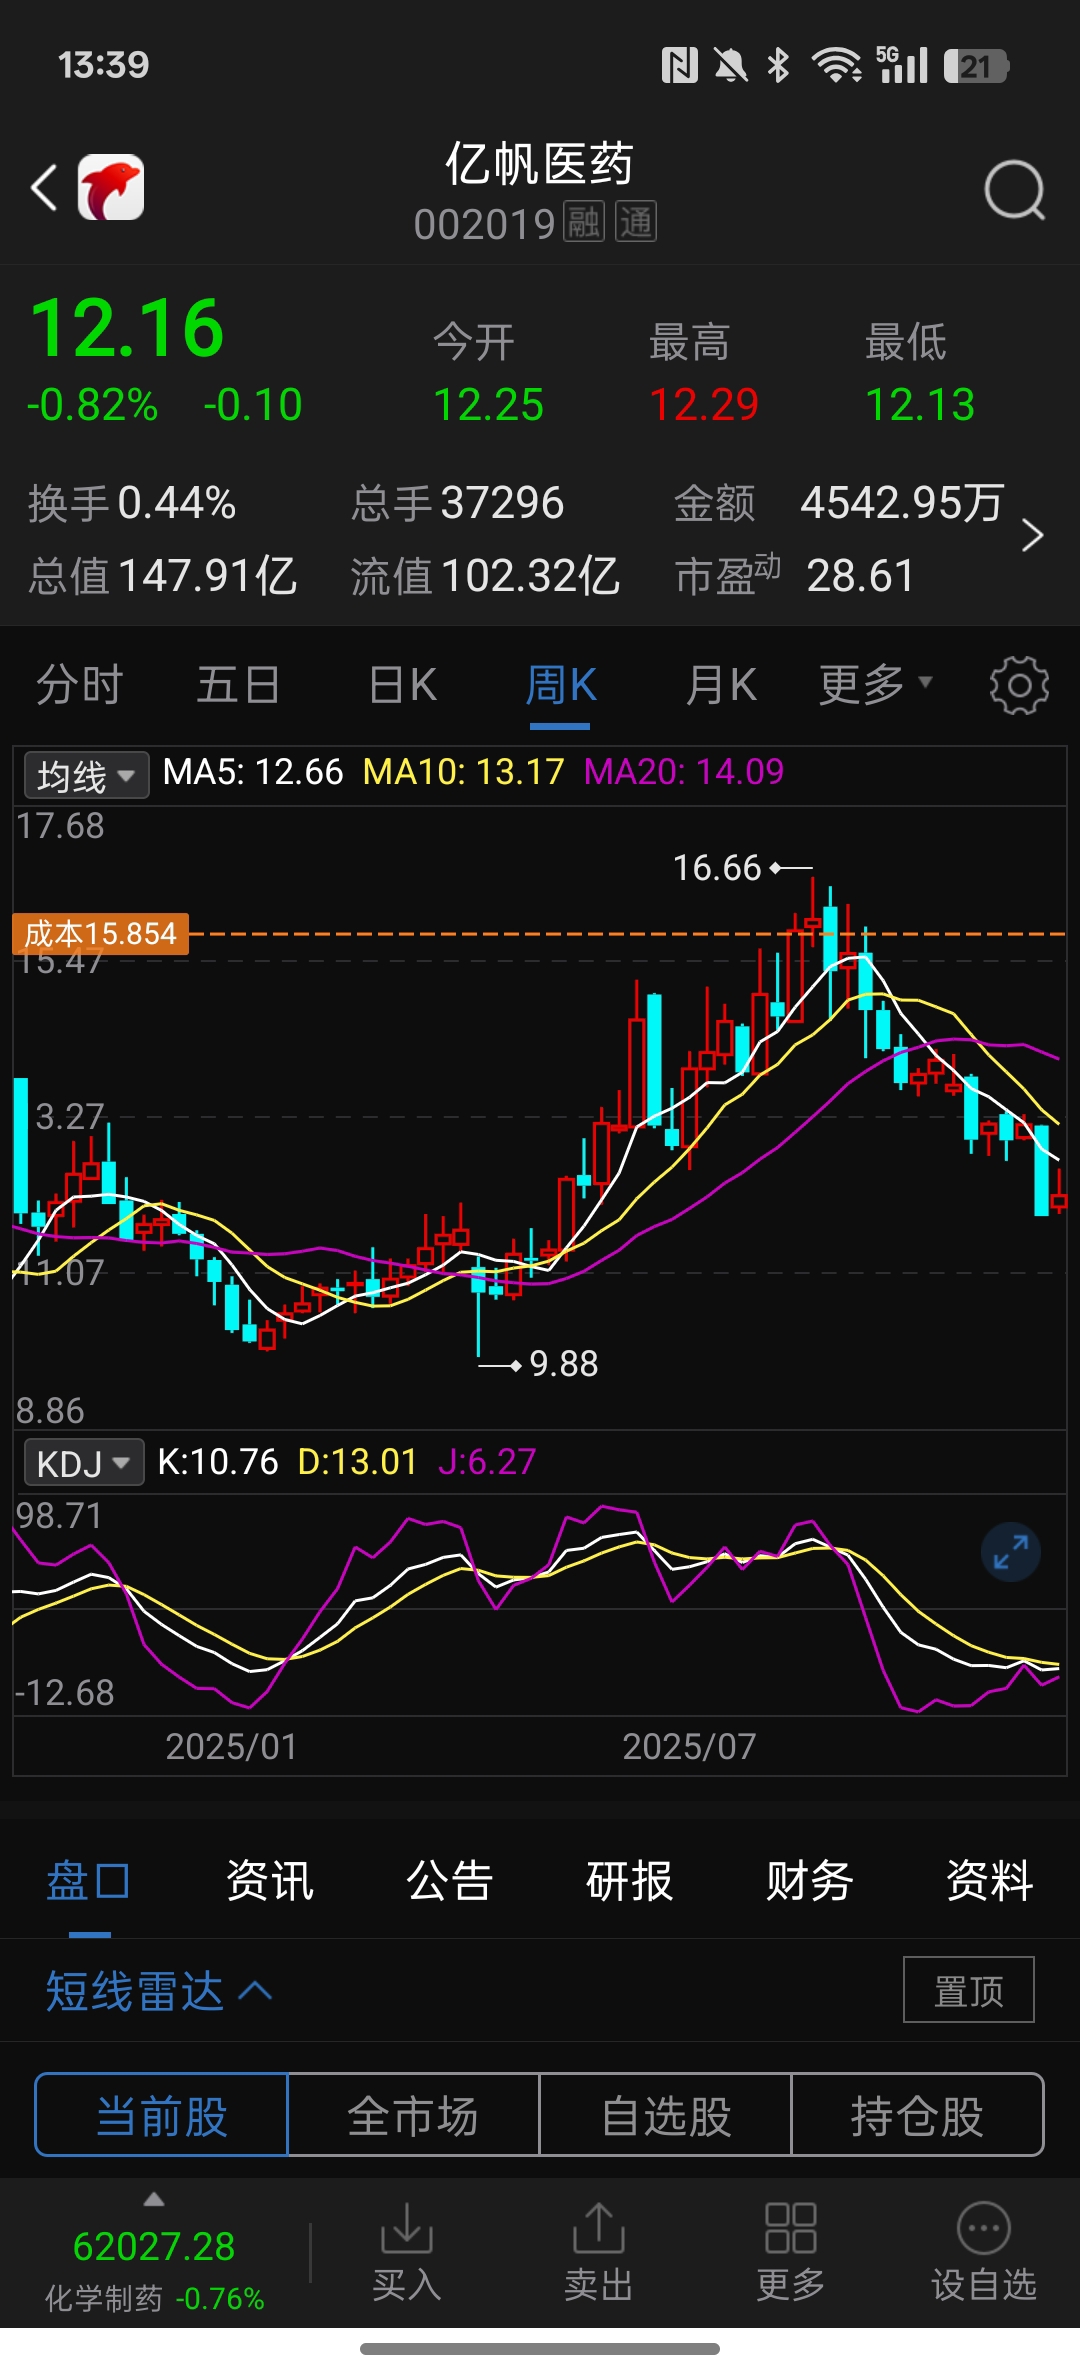Open the 资讯 news tab
The width and height of the screenshot is (1080, 2376).
[270, 1881]
